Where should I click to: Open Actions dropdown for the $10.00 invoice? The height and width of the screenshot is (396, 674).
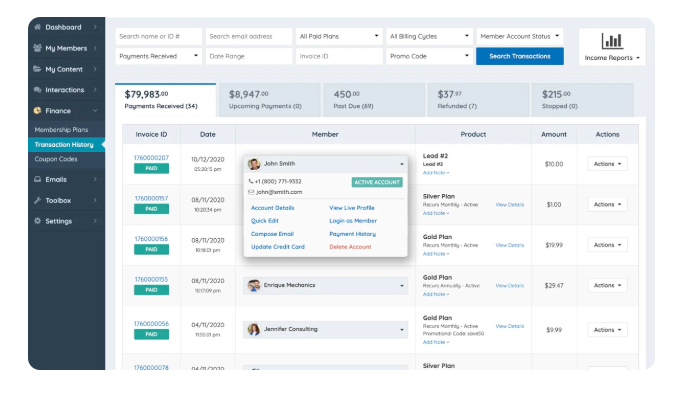(607, 164)
